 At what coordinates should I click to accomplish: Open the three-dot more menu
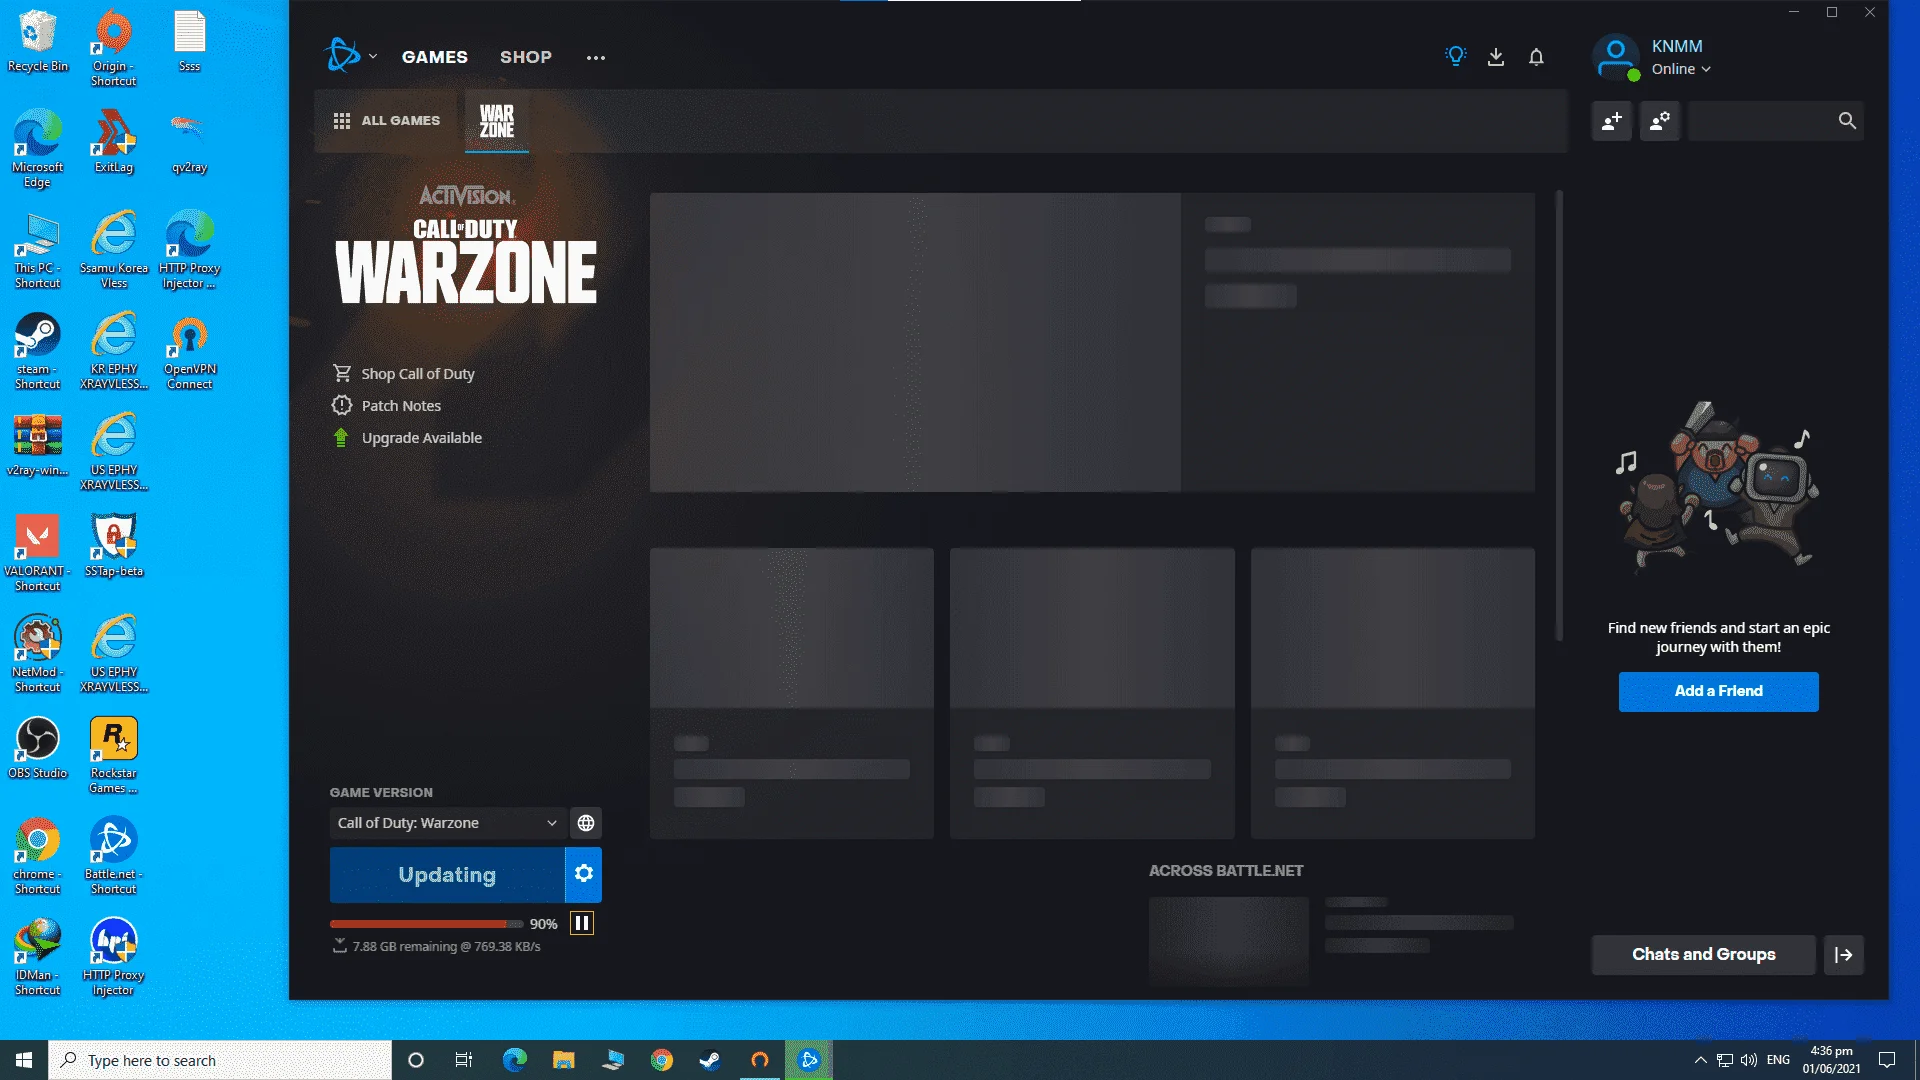coord(596,58)
